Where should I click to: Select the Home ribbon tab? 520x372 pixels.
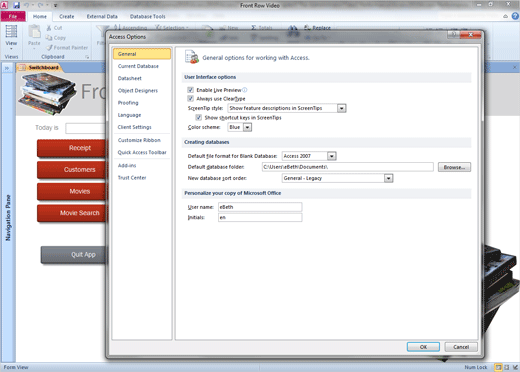(40, 16)
